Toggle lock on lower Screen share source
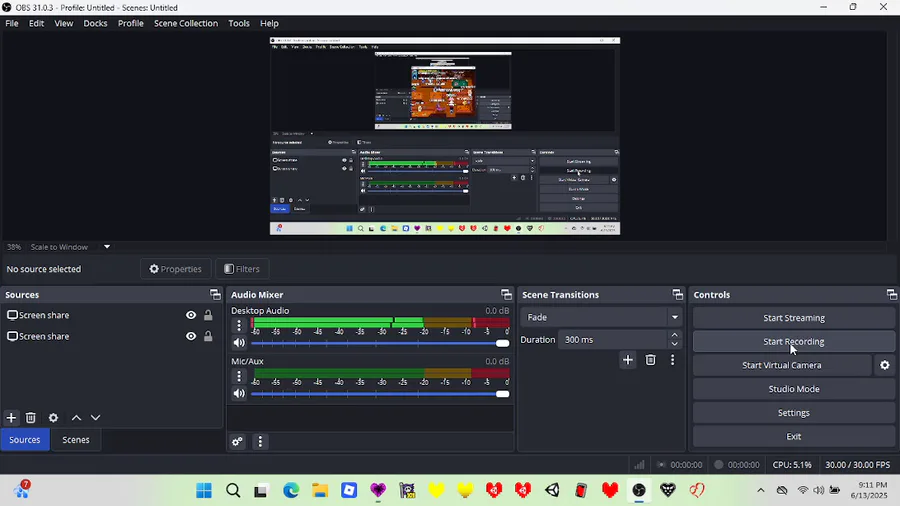 [208, 336]
